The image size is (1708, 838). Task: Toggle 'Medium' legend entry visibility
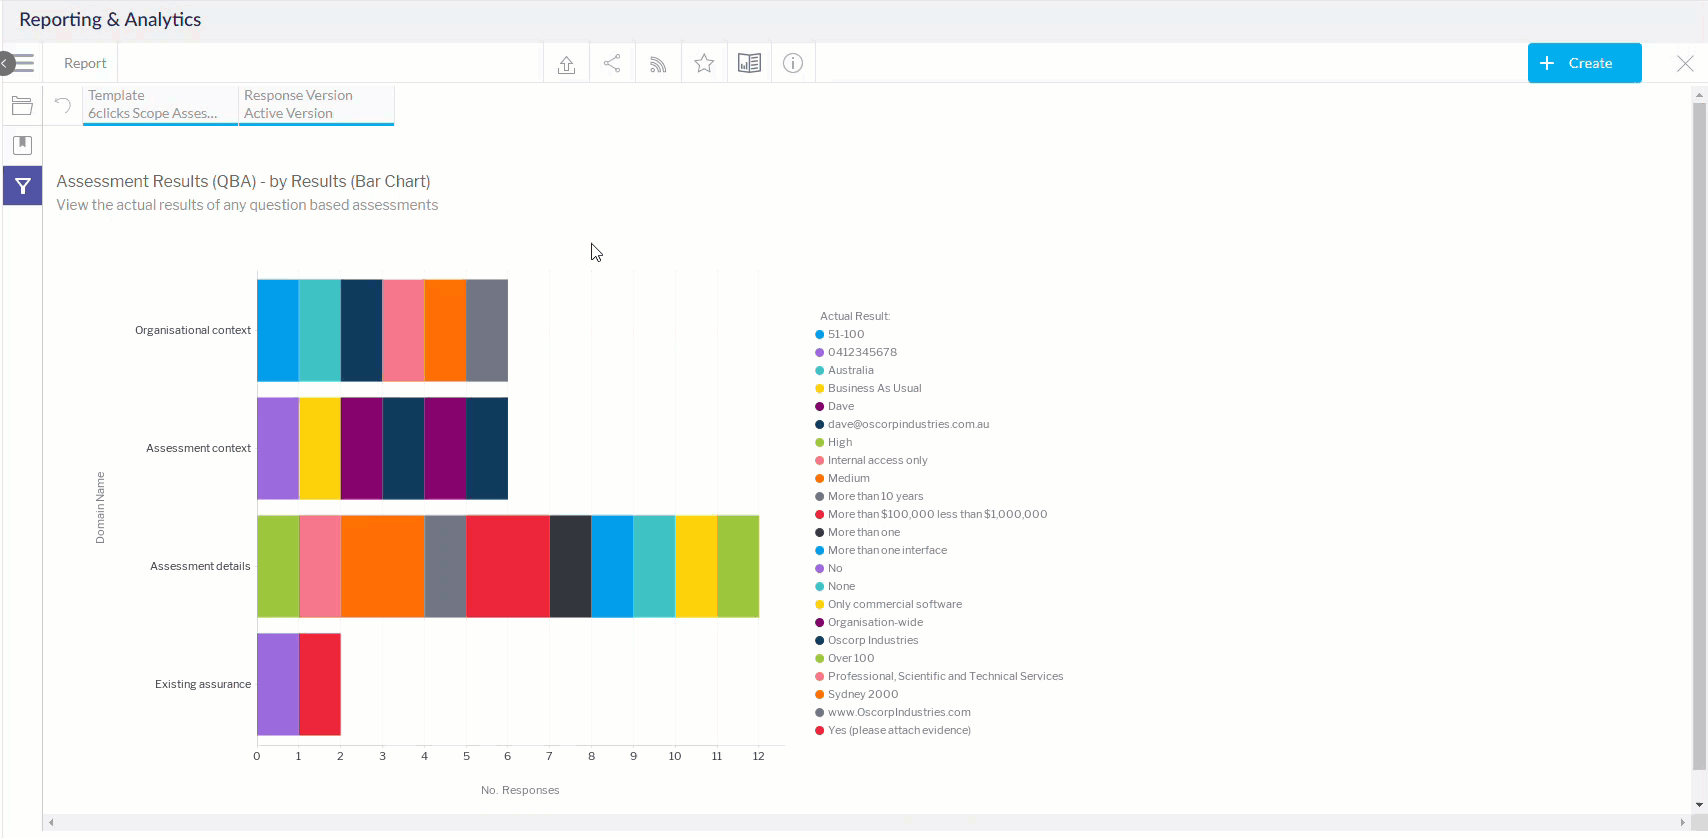pyautogui.click(x=848, y=478)
